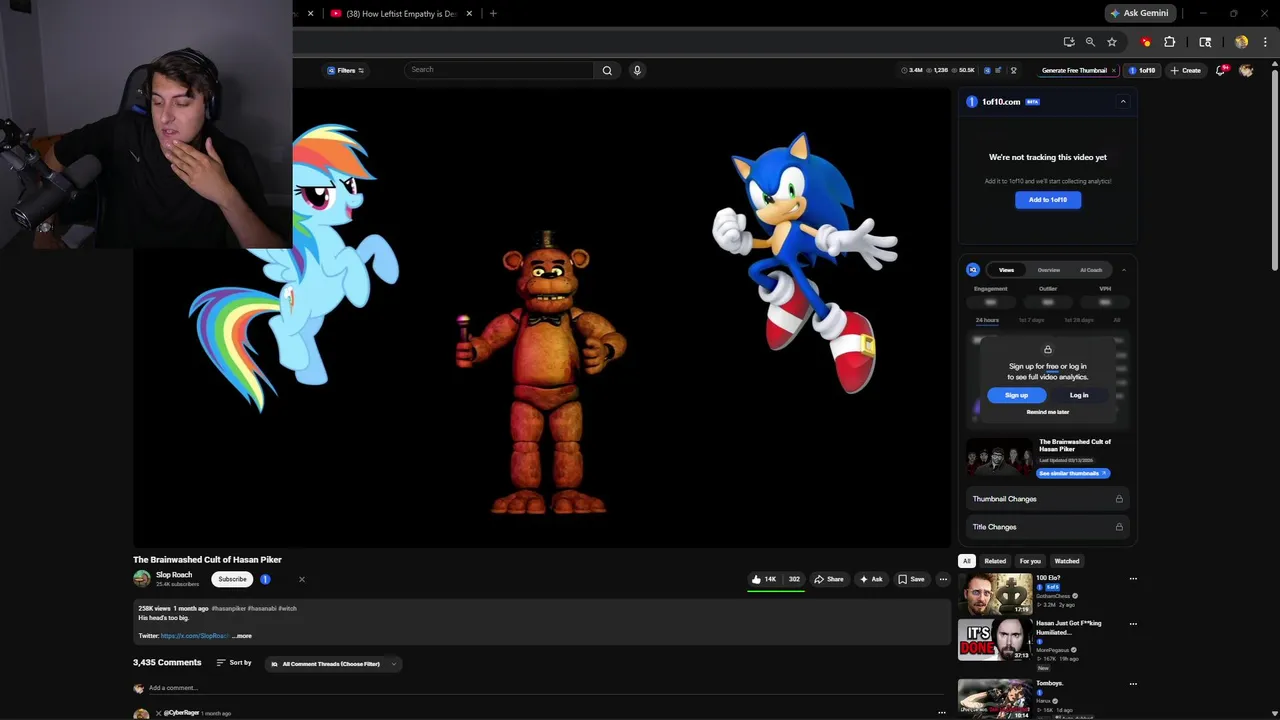Open options on CyberRager comment
This screenshot has height=720, width=1280.
coord(941,713)
